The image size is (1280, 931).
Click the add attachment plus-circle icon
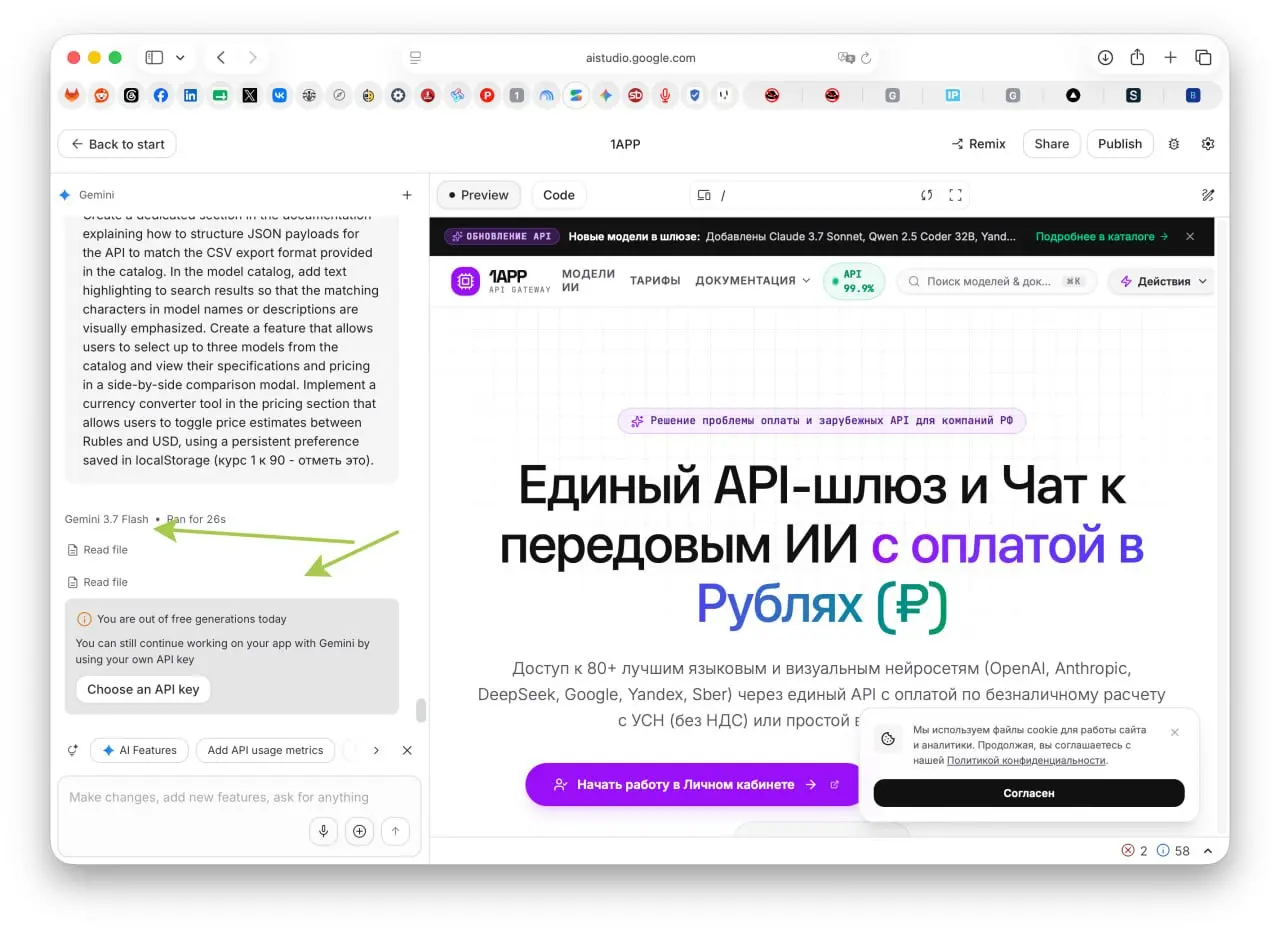click(x=359, y=831)
